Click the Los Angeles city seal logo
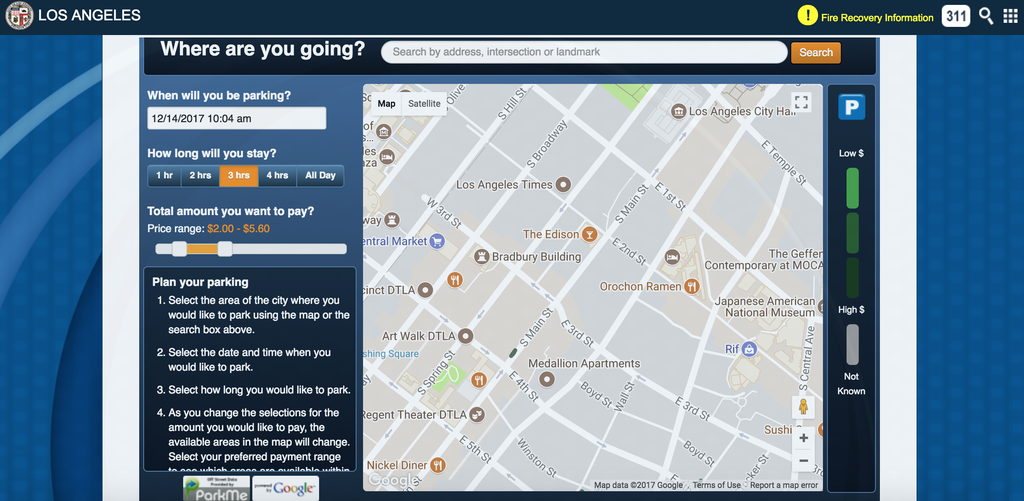Screen dimensions: 1024x501 19,16
